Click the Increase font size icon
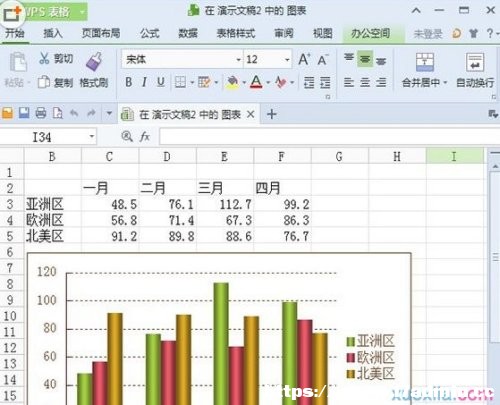Screen dimensions: 500x405 click(304, 59)
